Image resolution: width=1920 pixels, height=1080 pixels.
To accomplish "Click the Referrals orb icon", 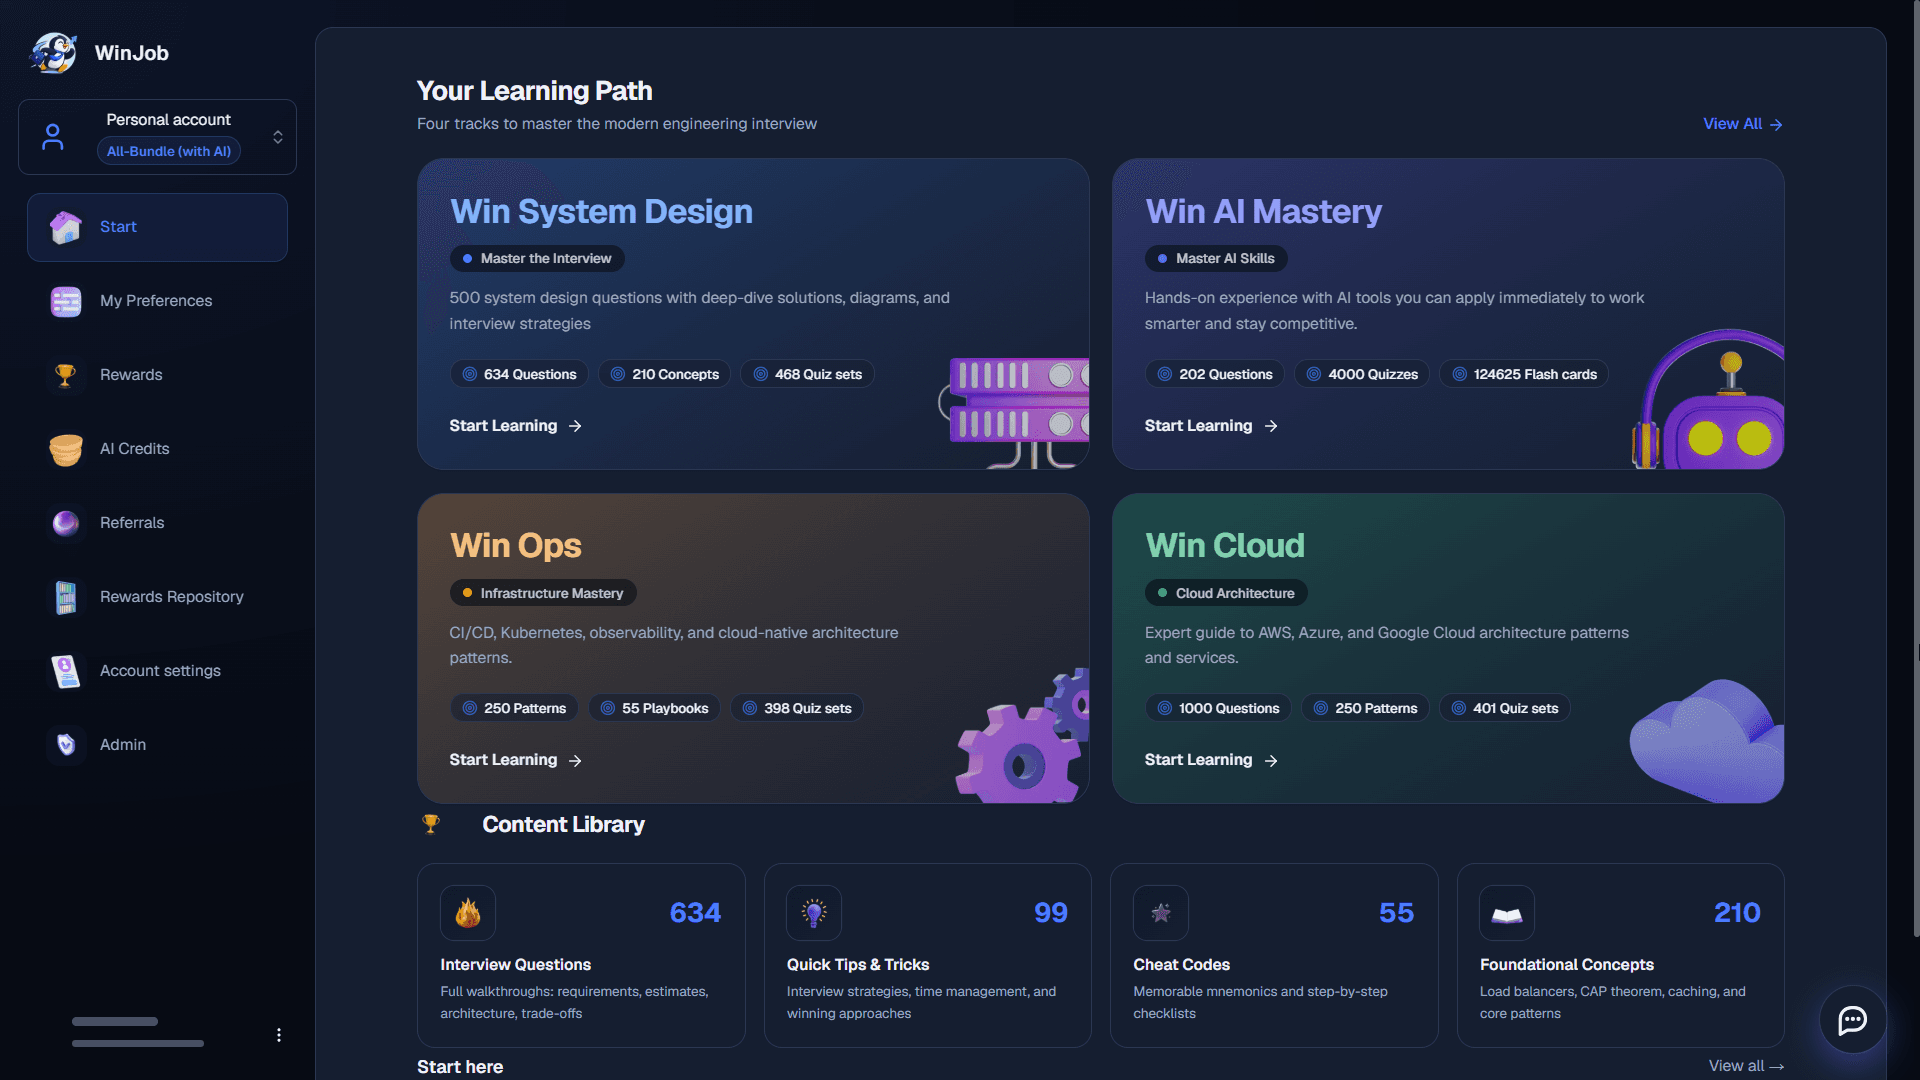I will coord(66,523).
